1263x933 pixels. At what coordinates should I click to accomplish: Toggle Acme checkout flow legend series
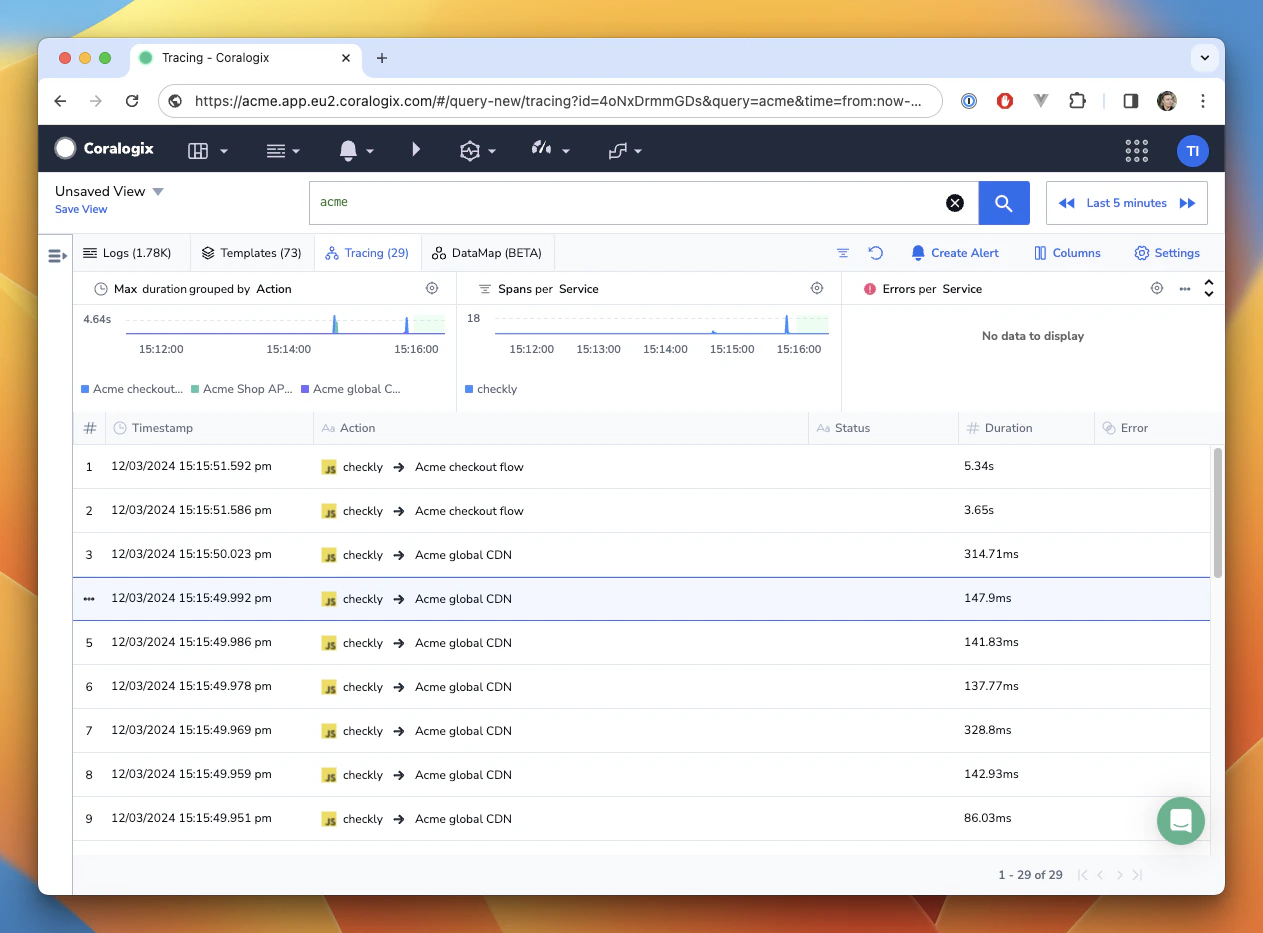point(137,389)
